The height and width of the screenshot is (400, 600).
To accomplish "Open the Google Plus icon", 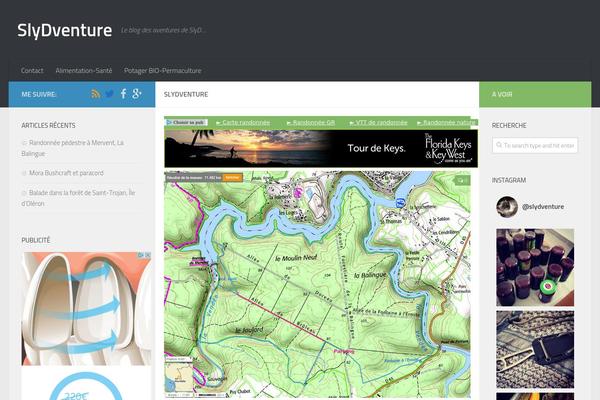I will click(x=137, y=94).
